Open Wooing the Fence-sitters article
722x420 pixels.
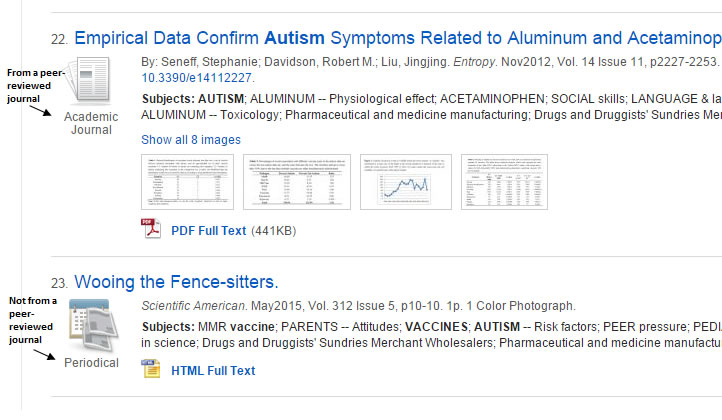[176, 282]
